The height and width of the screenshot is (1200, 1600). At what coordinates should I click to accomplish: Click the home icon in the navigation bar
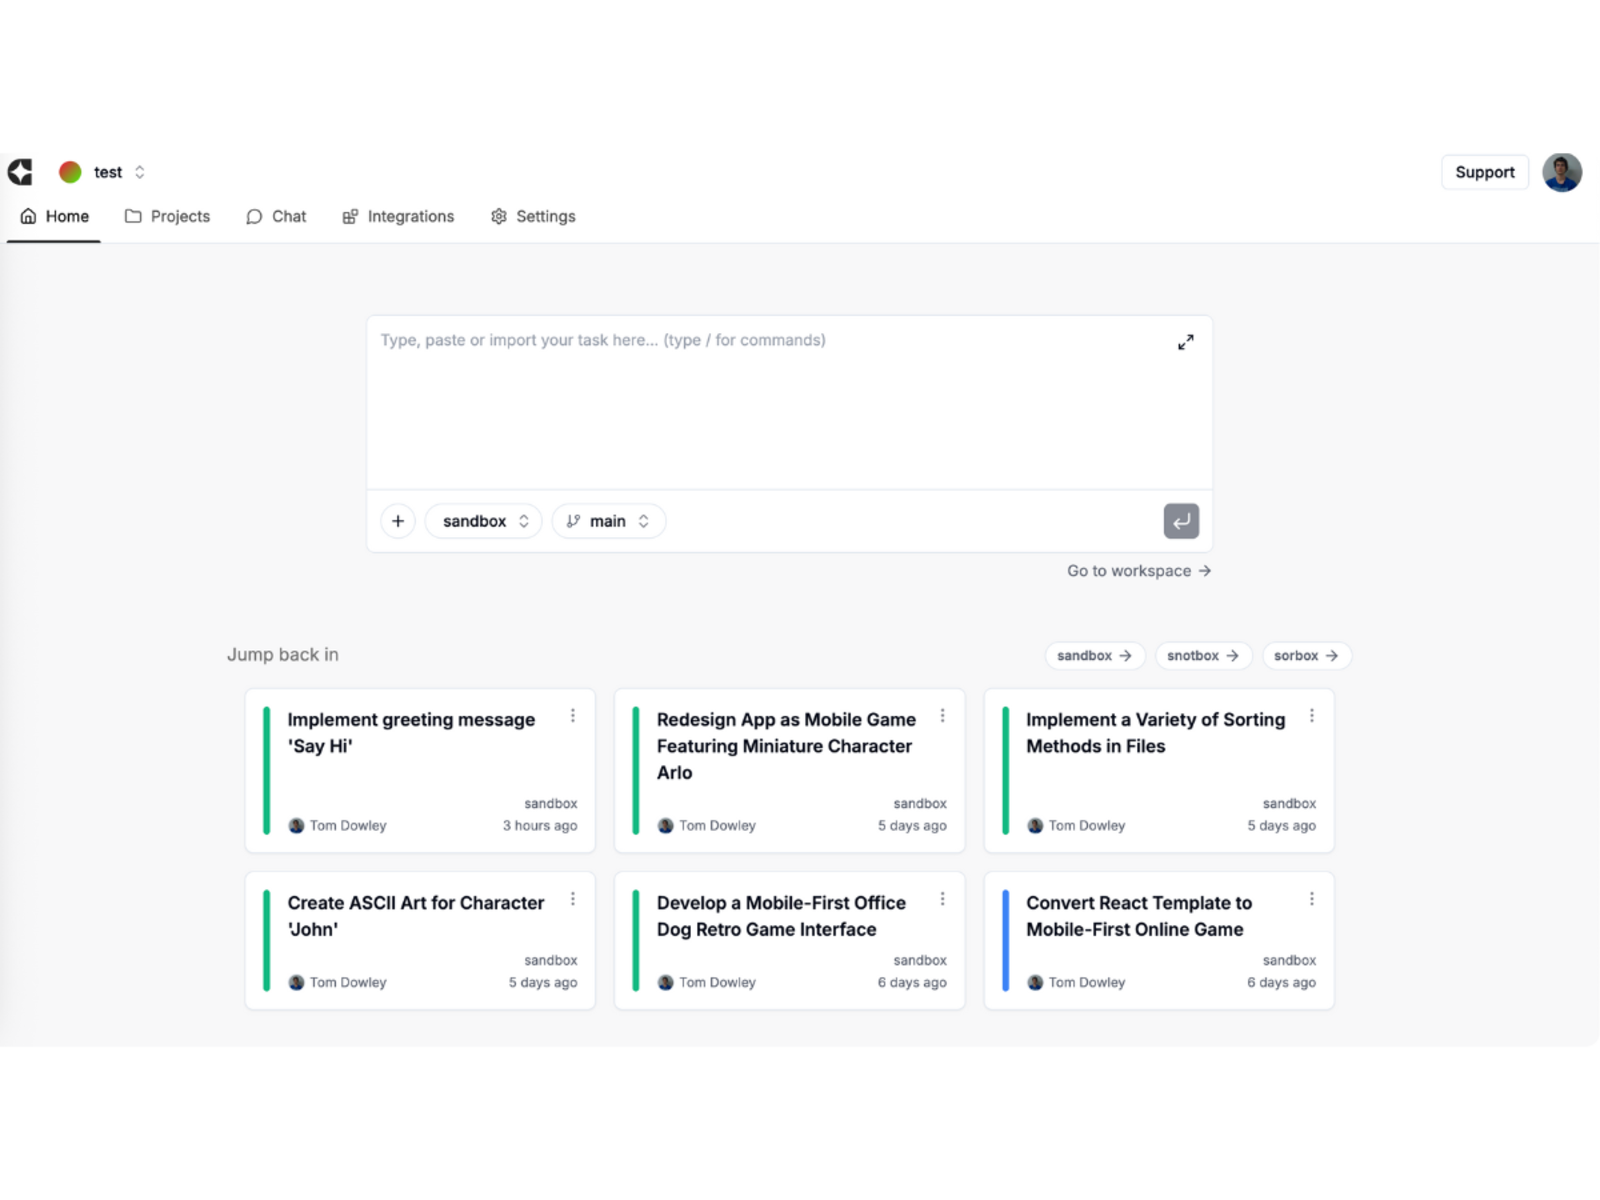28,216
